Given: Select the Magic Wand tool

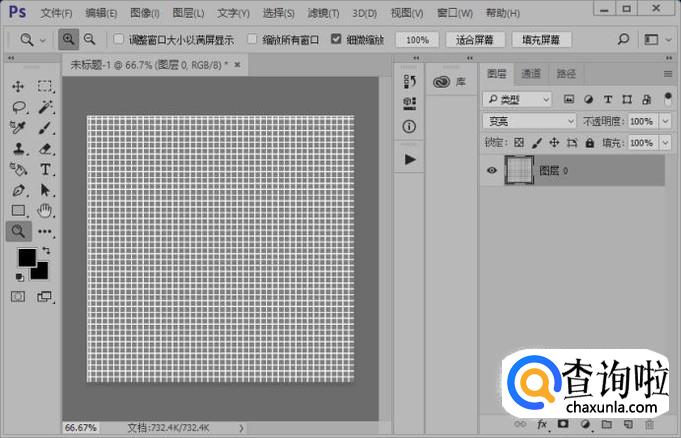Looking at the screenshot, I should (46, 107).
